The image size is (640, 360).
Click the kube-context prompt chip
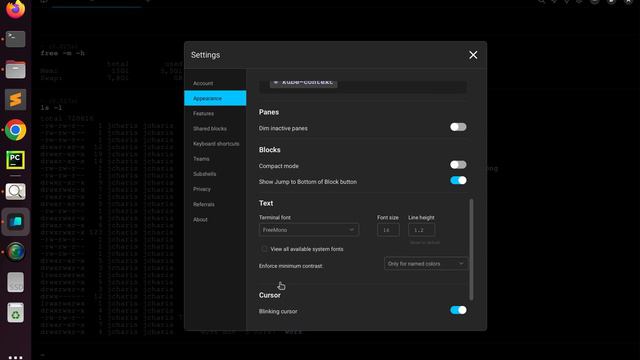pyautogui.click(x=303, y=83)
